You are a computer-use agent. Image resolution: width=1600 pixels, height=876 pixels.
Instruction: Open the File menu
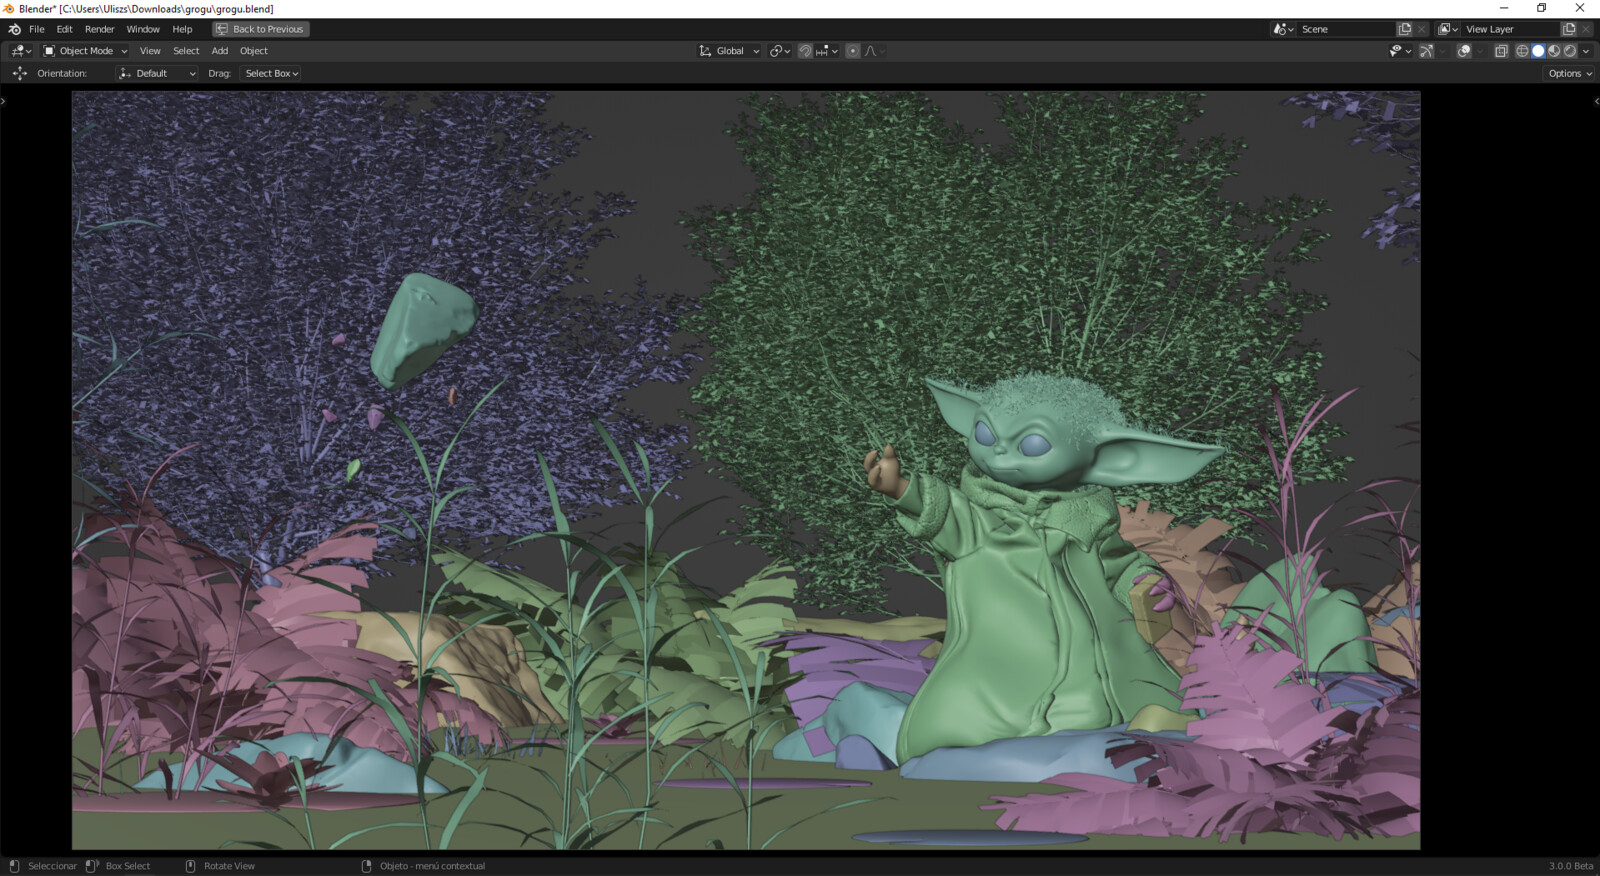point(37,29)
